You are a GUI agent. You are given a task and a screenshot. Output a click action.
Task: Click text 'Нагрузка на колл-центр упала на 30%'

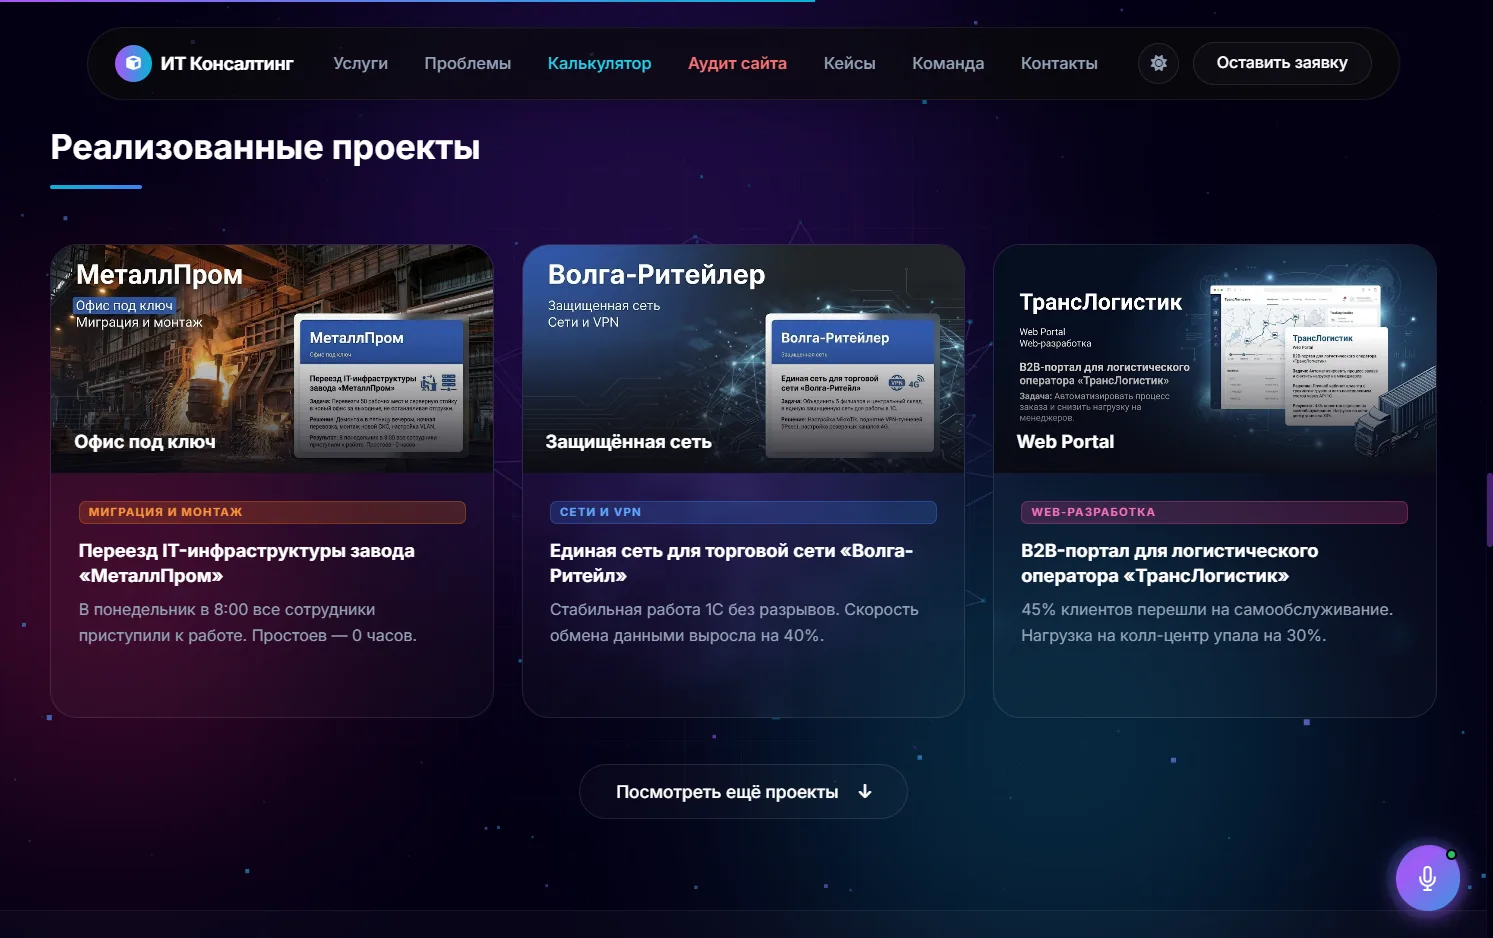tap(1173, 635)
